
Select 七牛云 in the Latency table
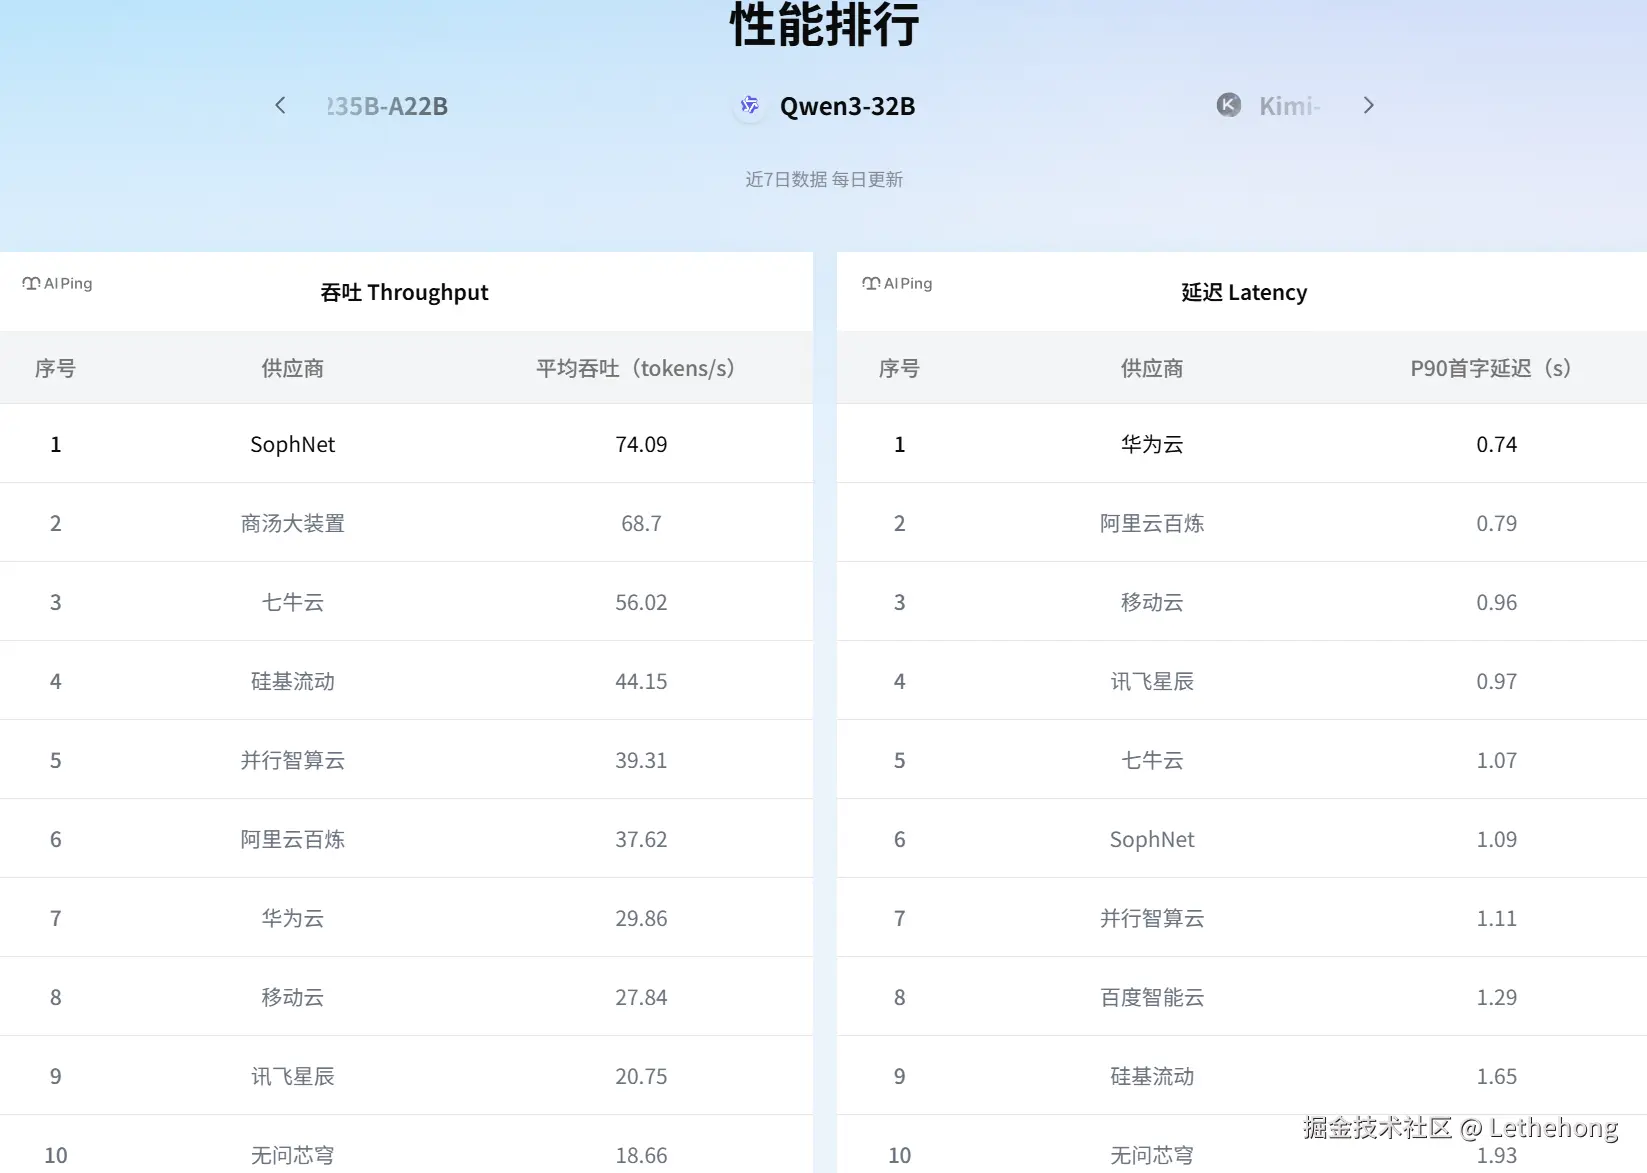[x=1152, y=760]
